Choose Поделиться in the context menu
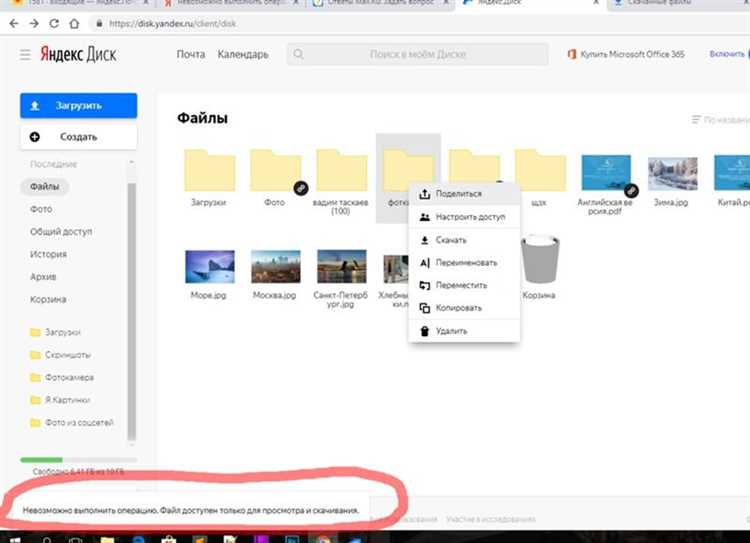The height and width of the screenshot is (543, 750). pyautogui.click(x=458, y=194)
